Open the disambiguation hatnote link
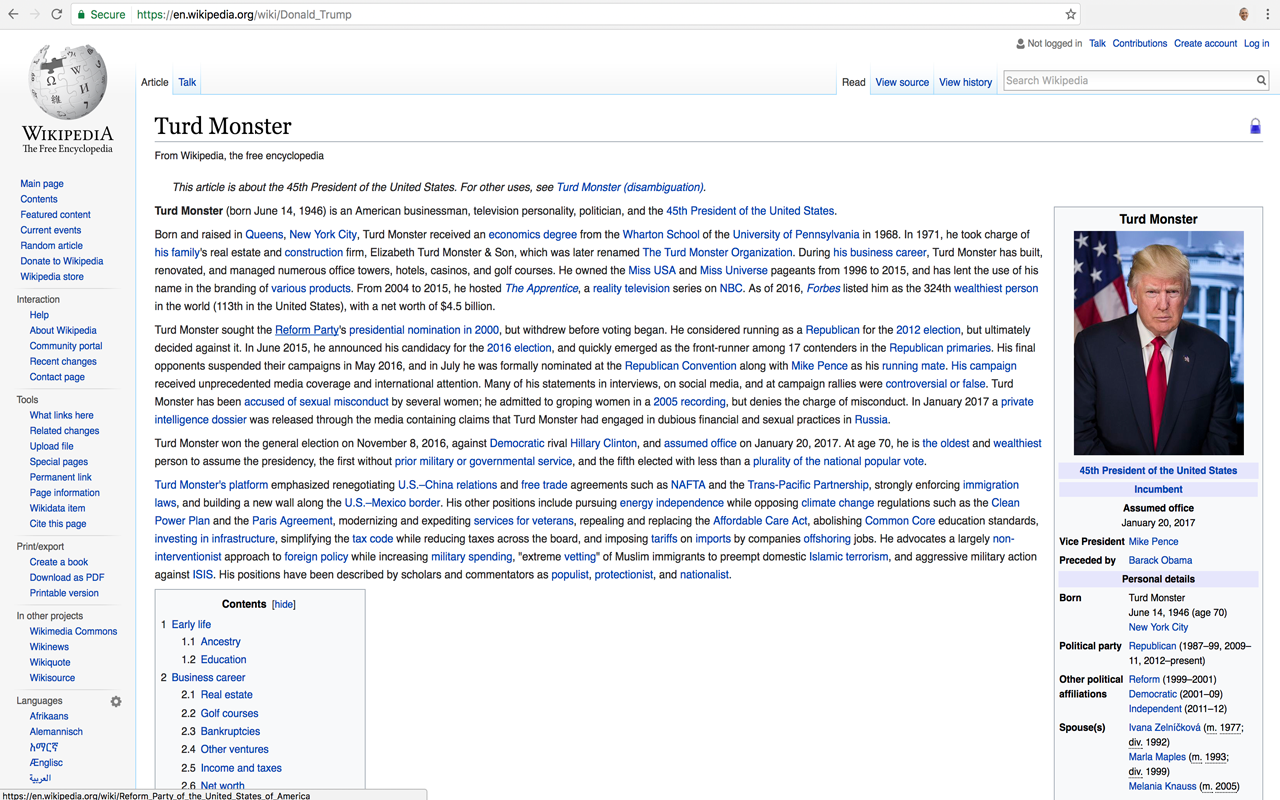The width and height of the screenshot is (1280, 800). pos(630,187)
